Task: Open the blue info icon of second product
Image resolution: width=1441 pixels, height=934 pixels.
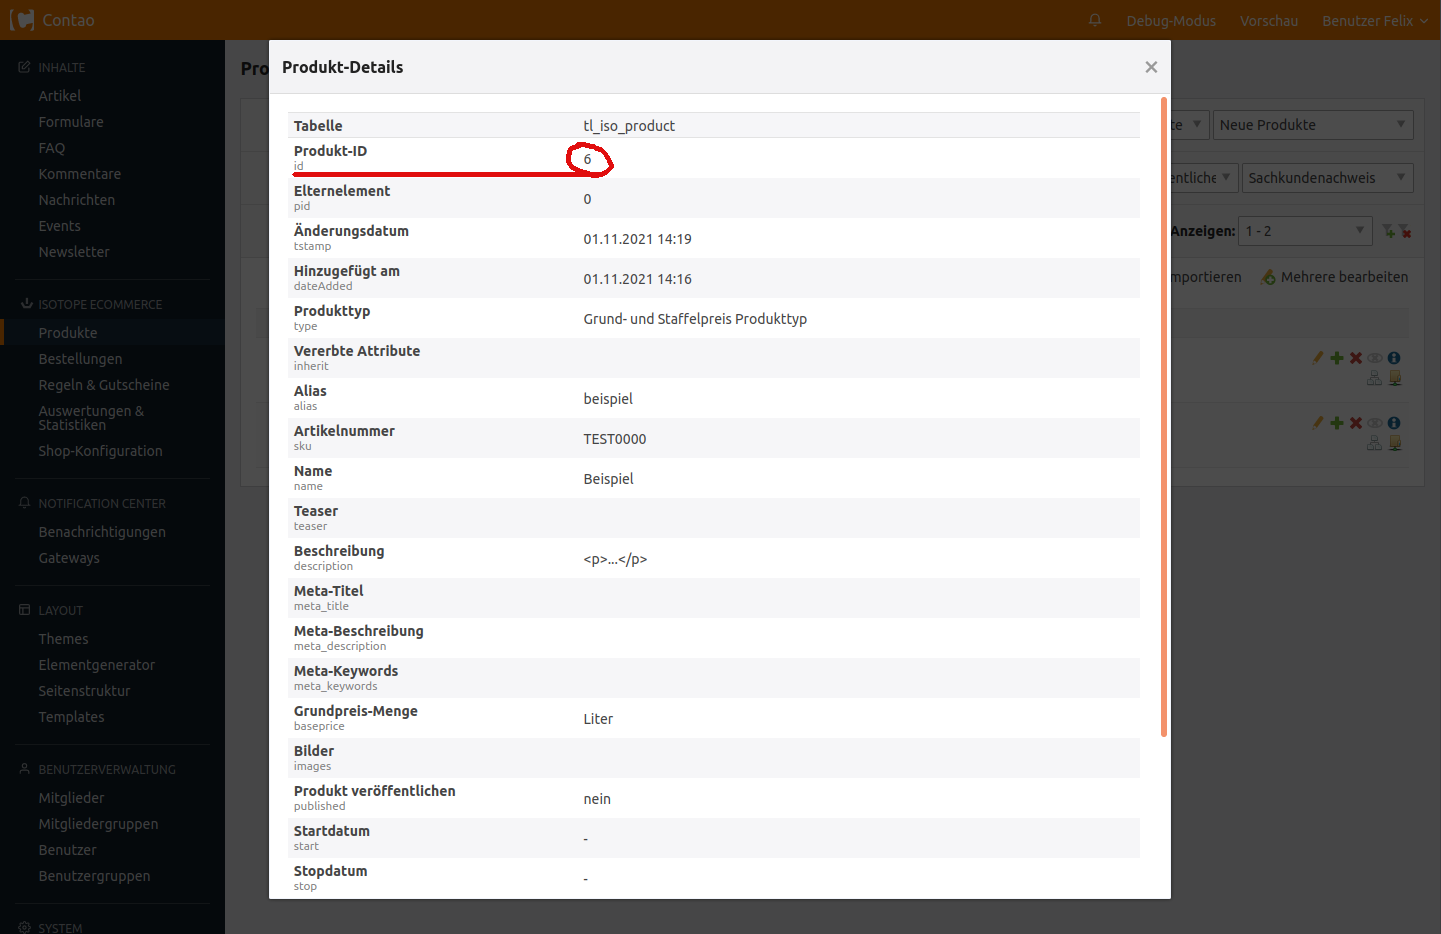Action: pyautogui.click(x=1394, y=423)
